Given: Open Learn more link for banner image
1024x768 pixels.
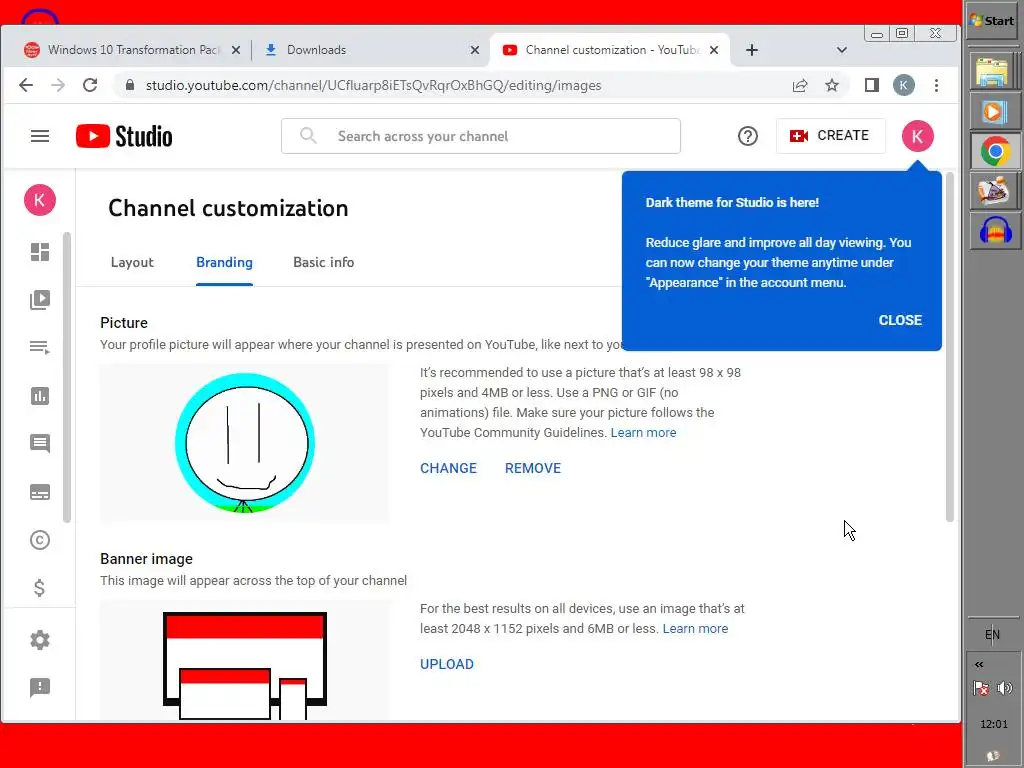Looking at the screenshot, I should [696, 628].
